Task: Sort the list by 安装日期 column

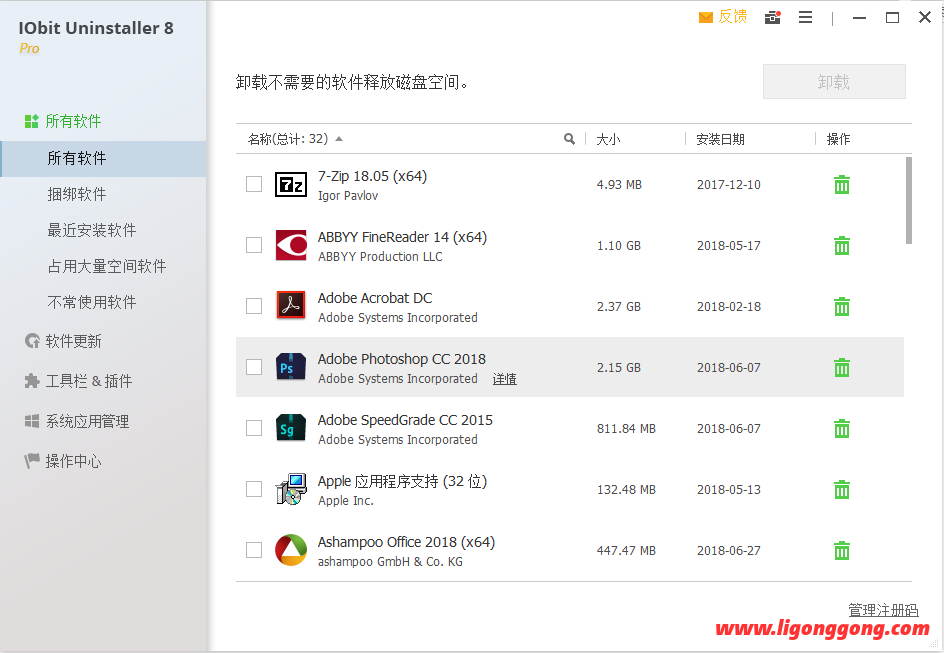Action: click(x=721, y=140)
